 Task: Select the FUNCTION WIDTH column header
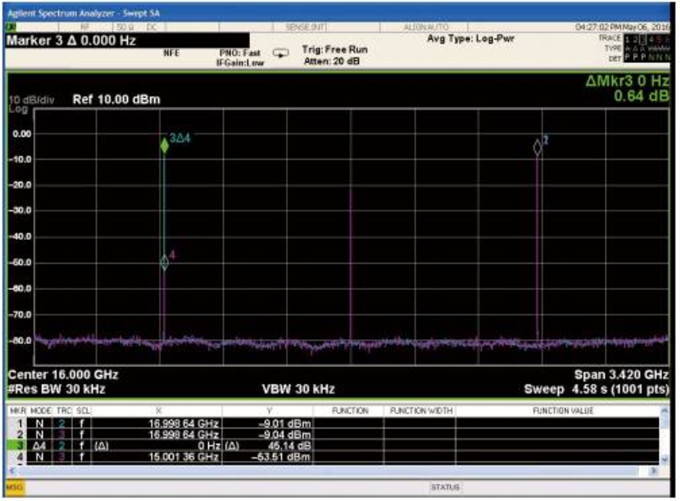pos(418,412)
